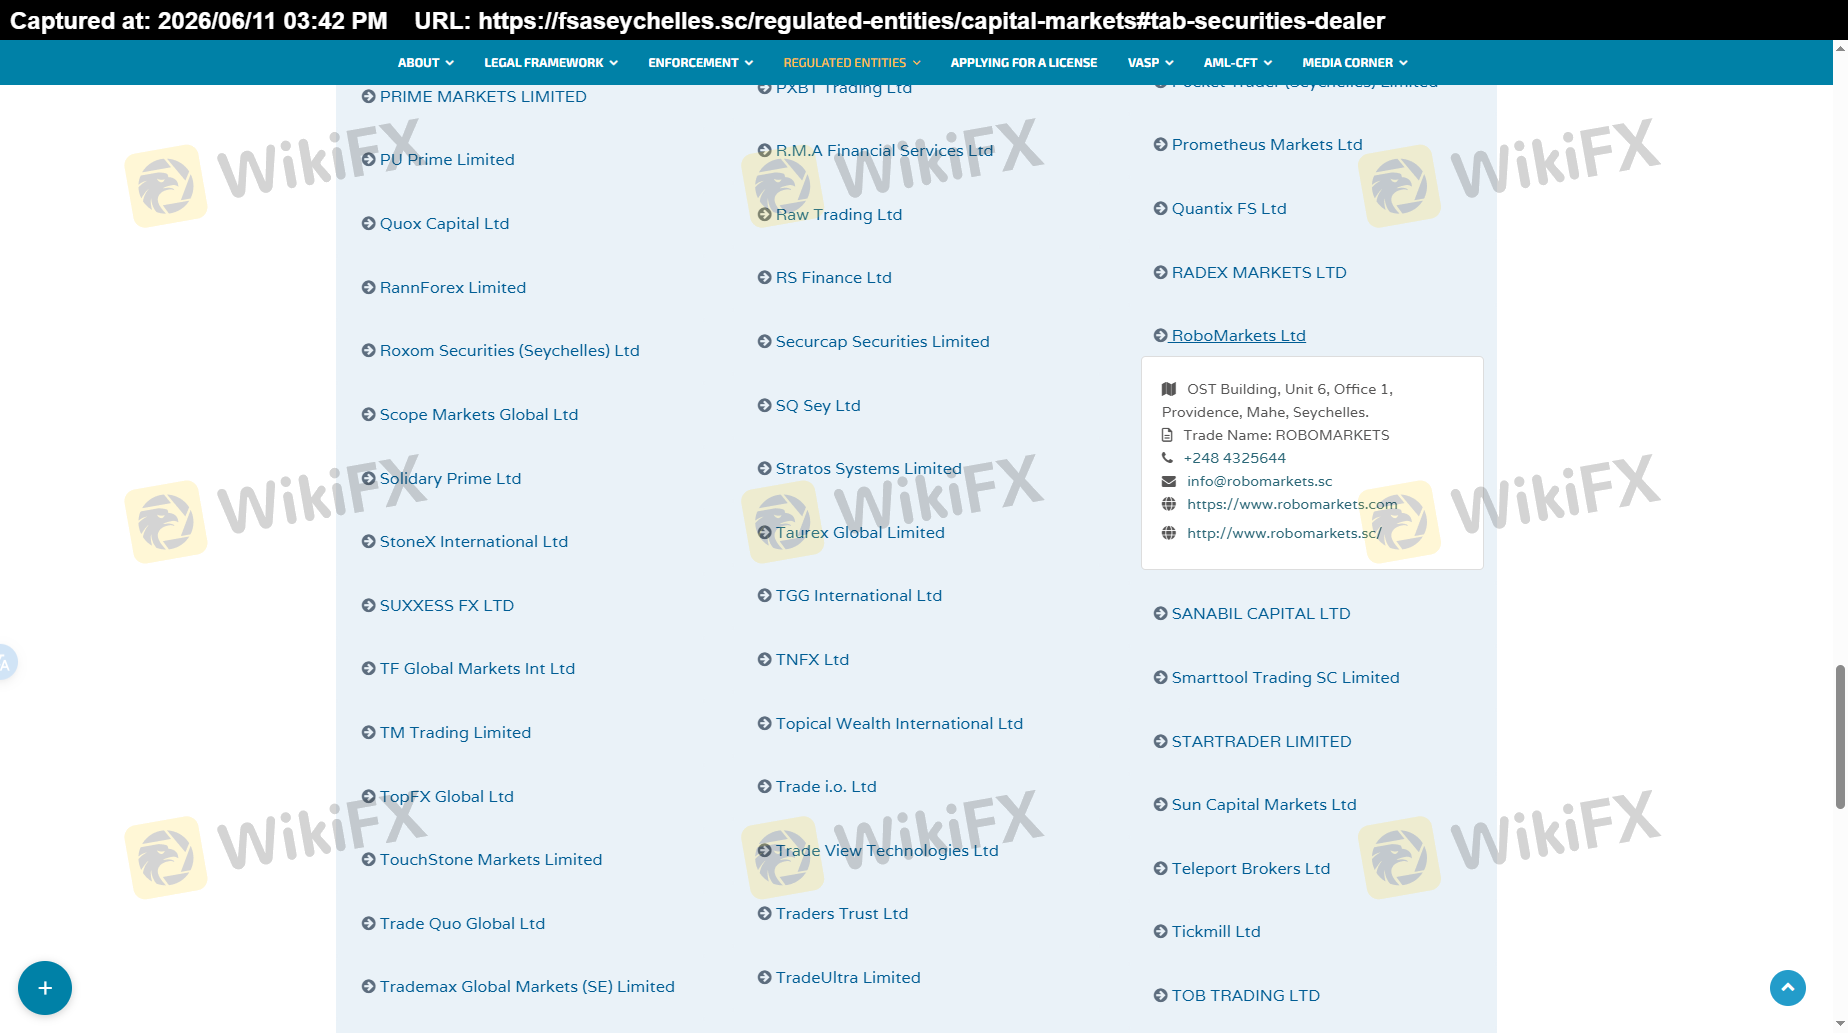This screenshot has height=1033, width=1848.
Task: Open the AML-CFT dropdown
Action: 1237,63
